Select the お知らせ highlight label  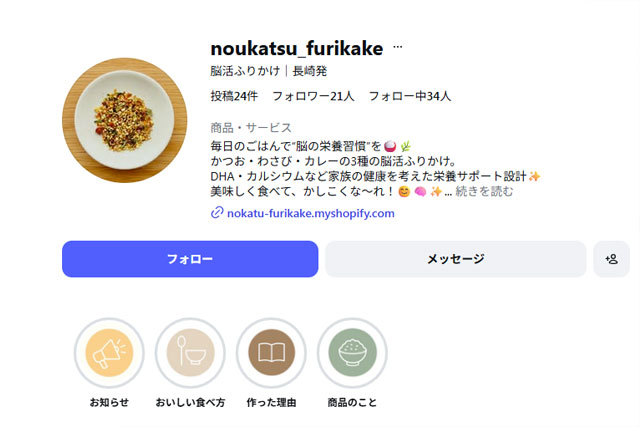[x=109, y=402]
